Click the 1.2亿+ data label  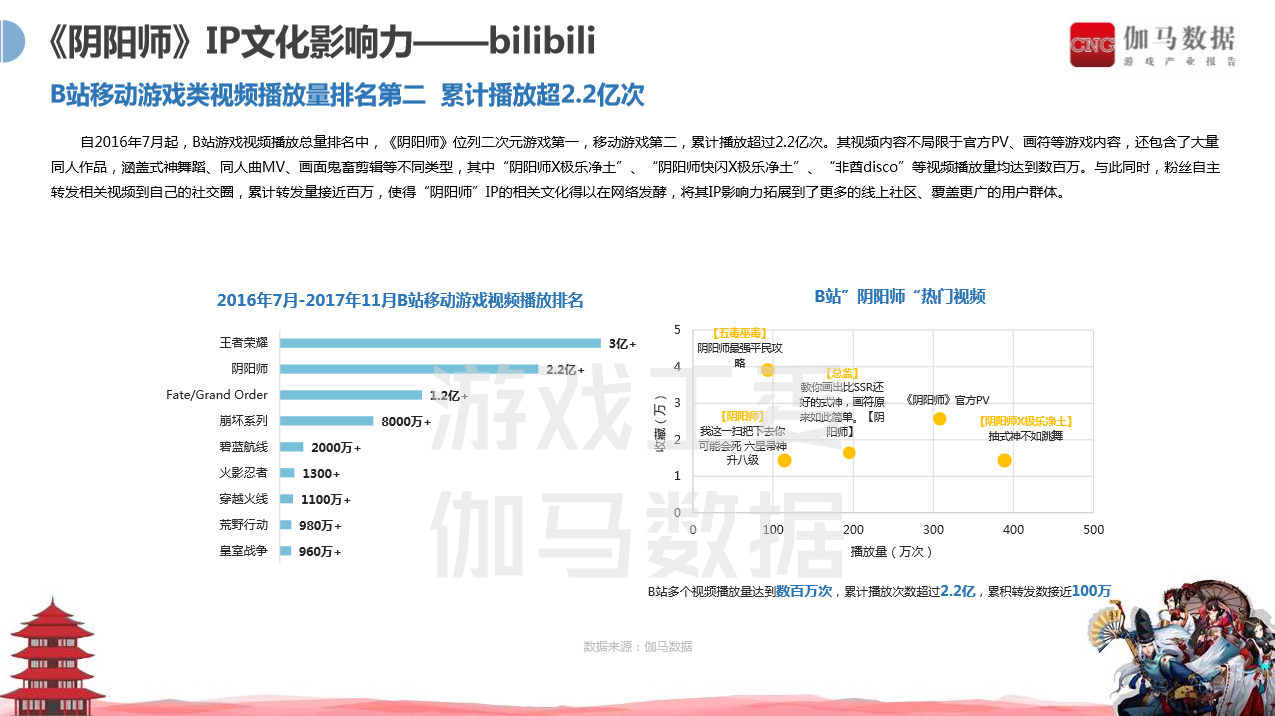(x=449, y=395)
